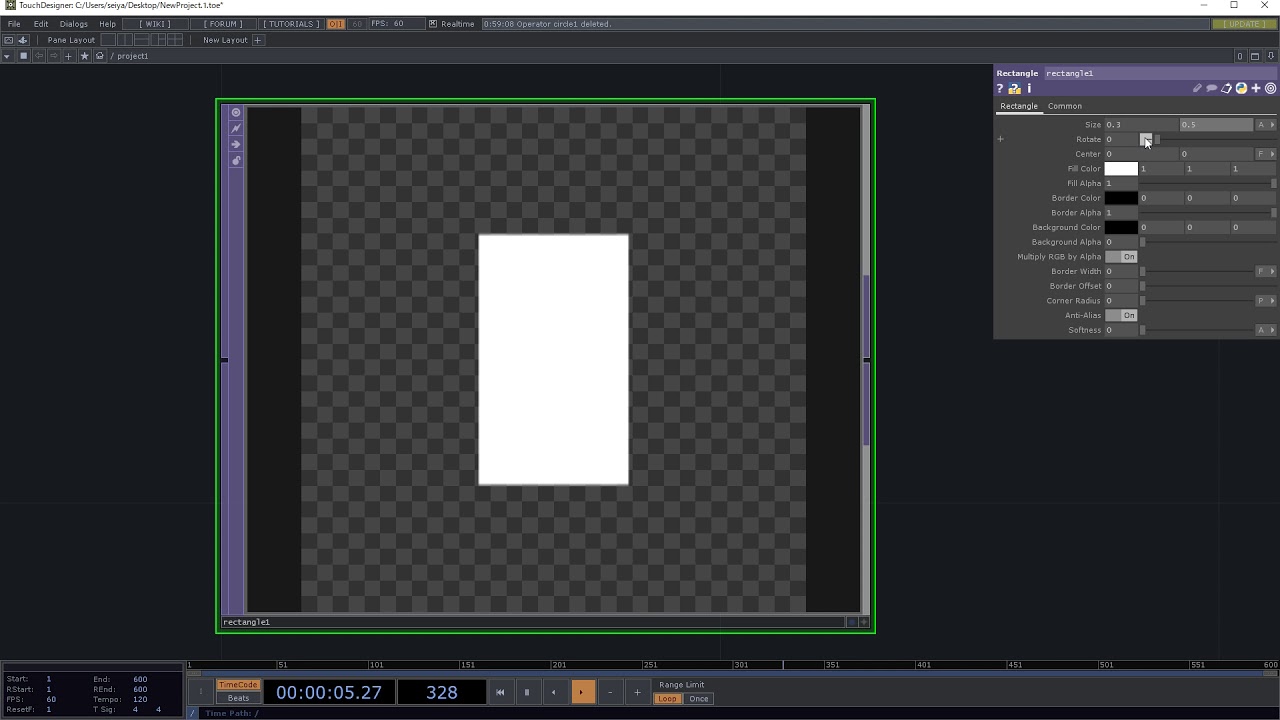Open the Dialogs menu
Screen dimensions: 1280x720
pos(74,24)
